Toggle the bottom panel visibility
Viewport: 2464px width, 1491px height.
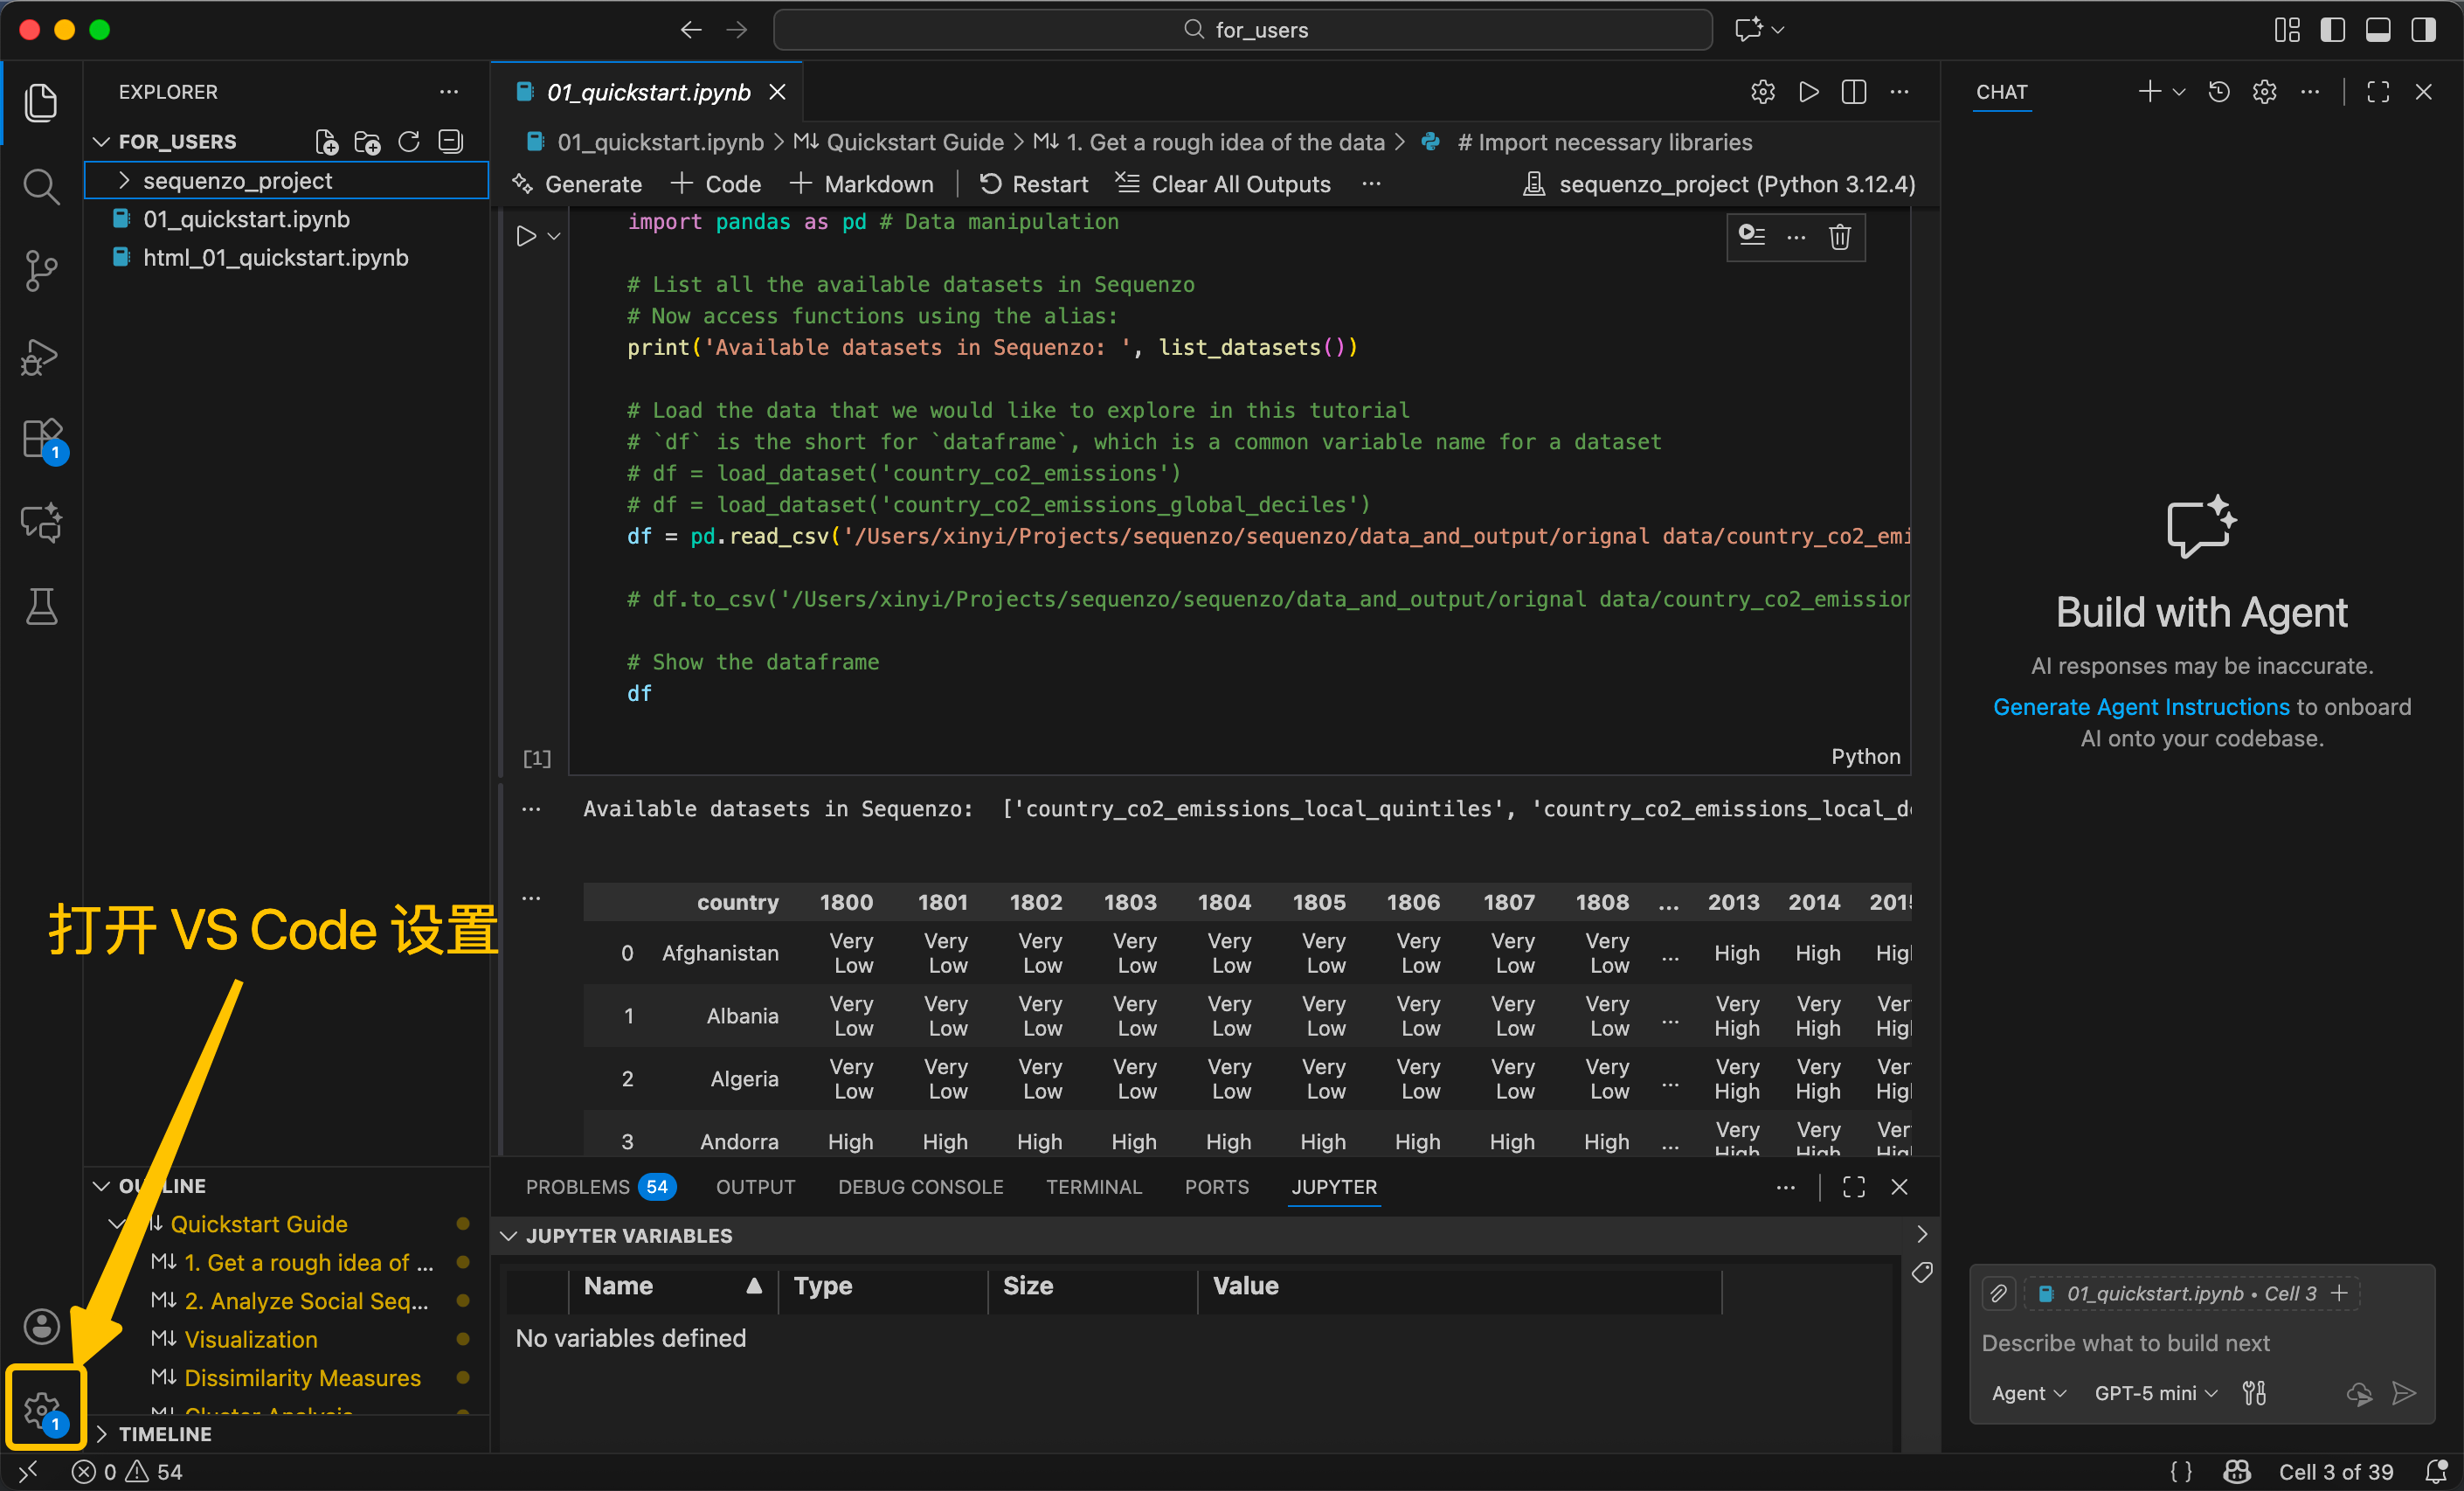click(2378, 30)
